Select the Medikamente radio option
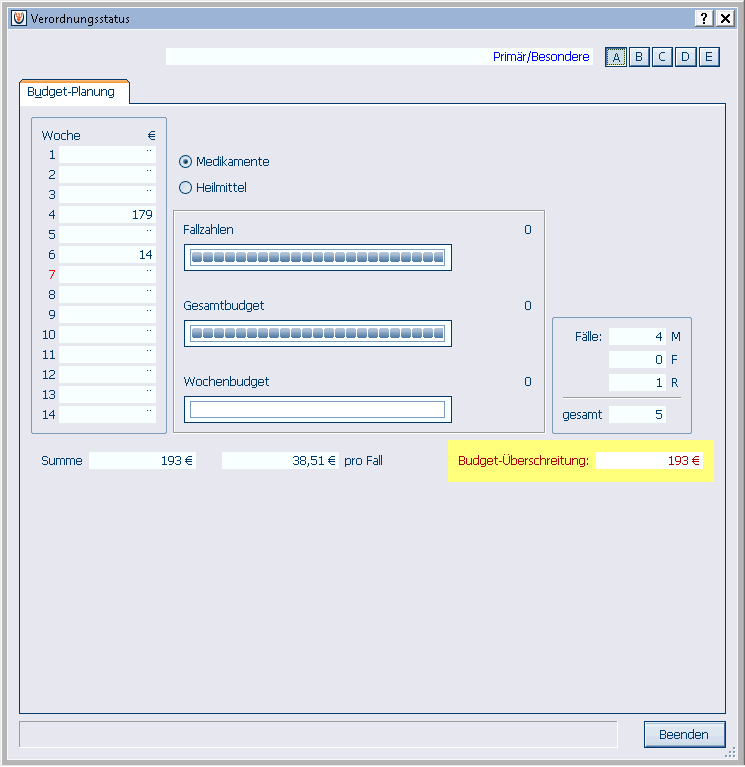This screenshot has height=767, width=745. [x=185, y=162]
